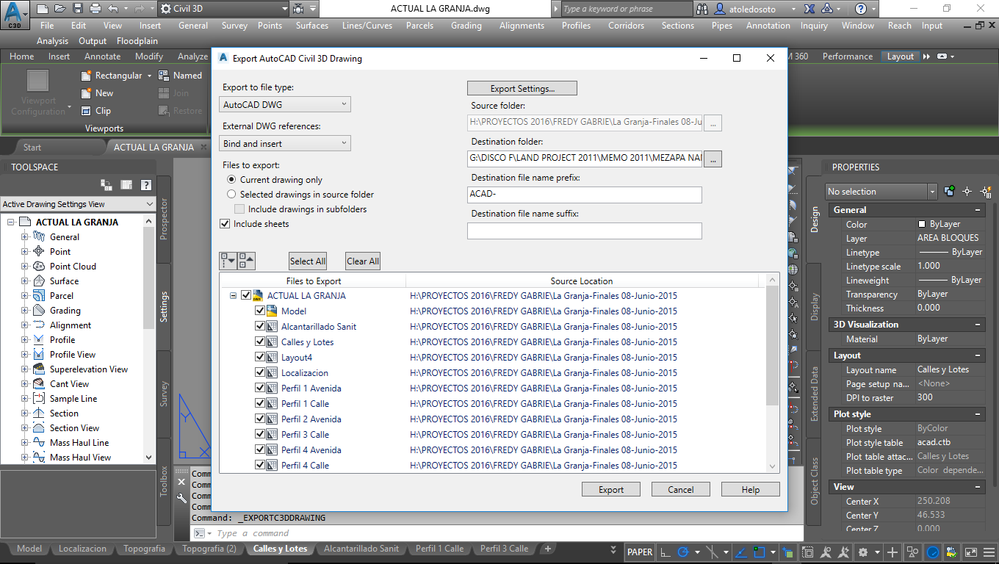Click the Autodesk Exchange Apps X icon
The height and width of the screenshot is (564, 999).
809,9
